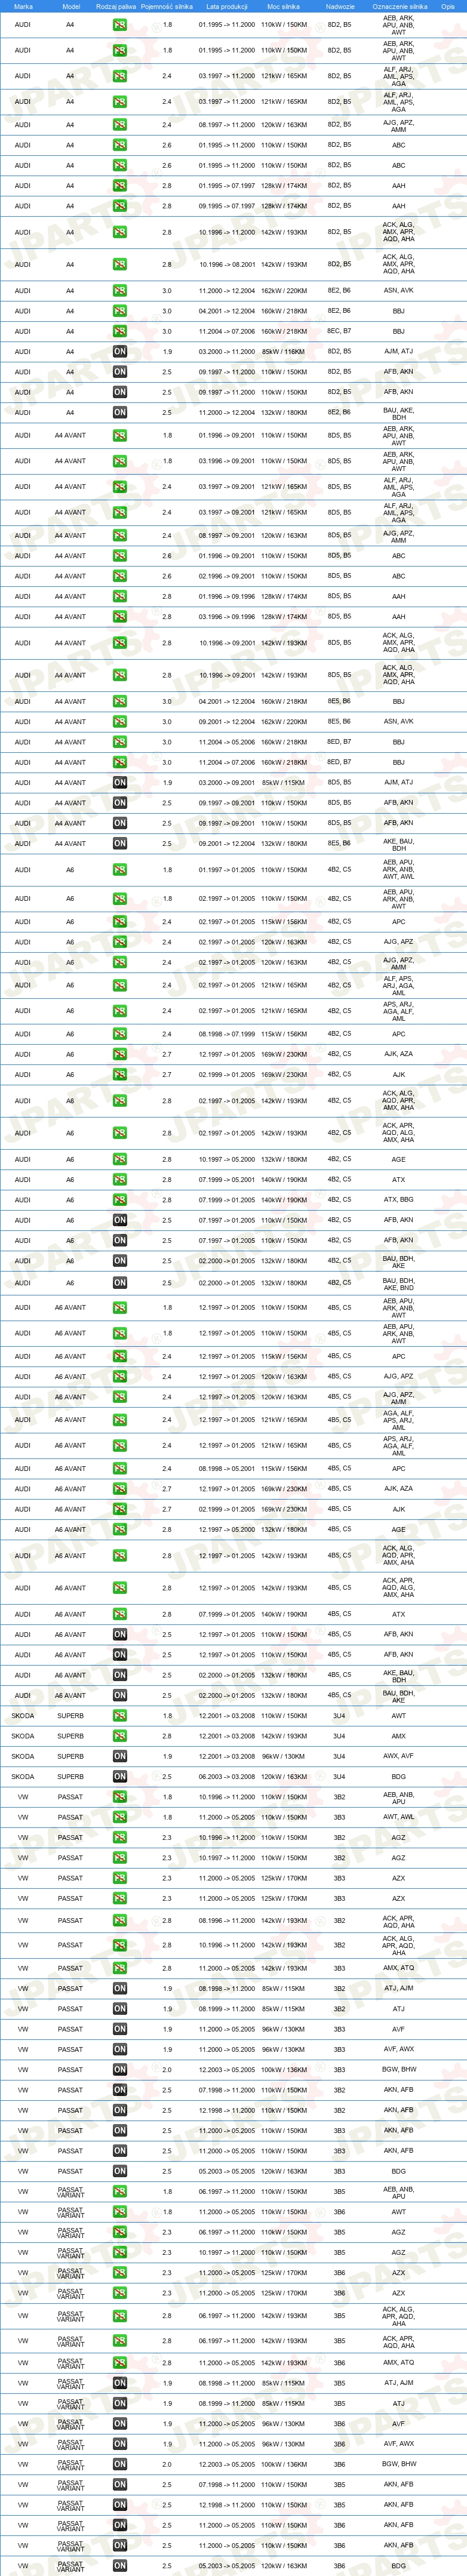This screenshot has width=467, height=2576.
Task: Select the 01.1997 -> 01.2005 production years cell
Action: [227, 870]
